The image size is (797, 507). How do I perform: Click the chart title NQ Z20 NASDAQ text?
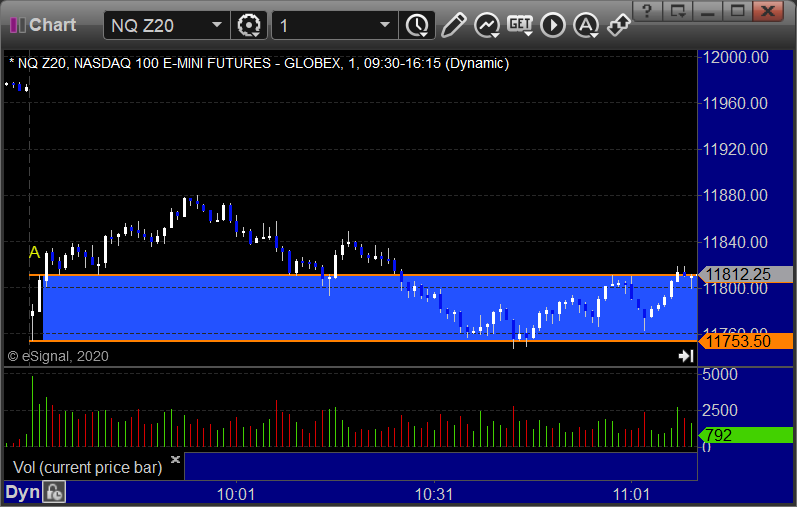[259, 64]
